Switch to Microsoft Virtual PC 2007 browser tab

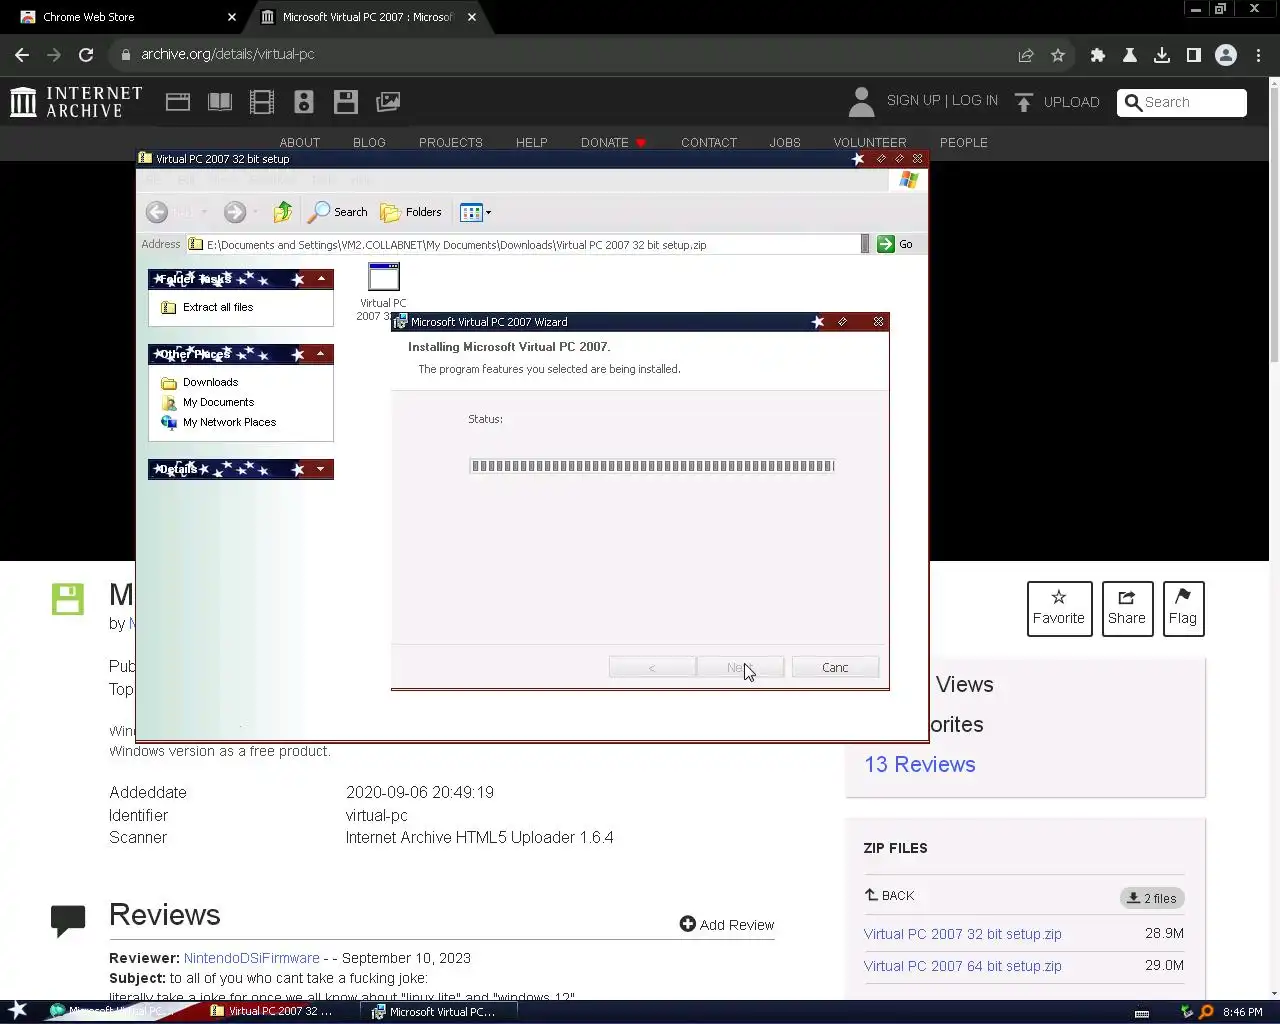click(x=366, y=17)
